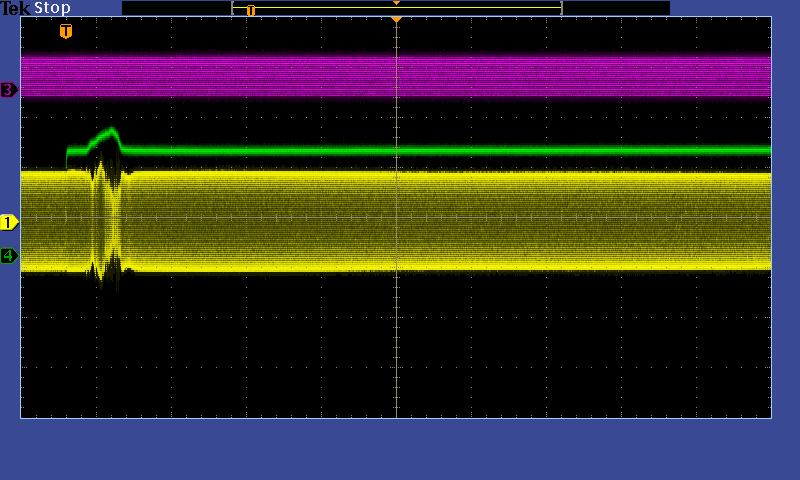Click the Tek logo in top corner
Image resolution: width=800 pixels, height=480 pixels.
pos(15,8)
